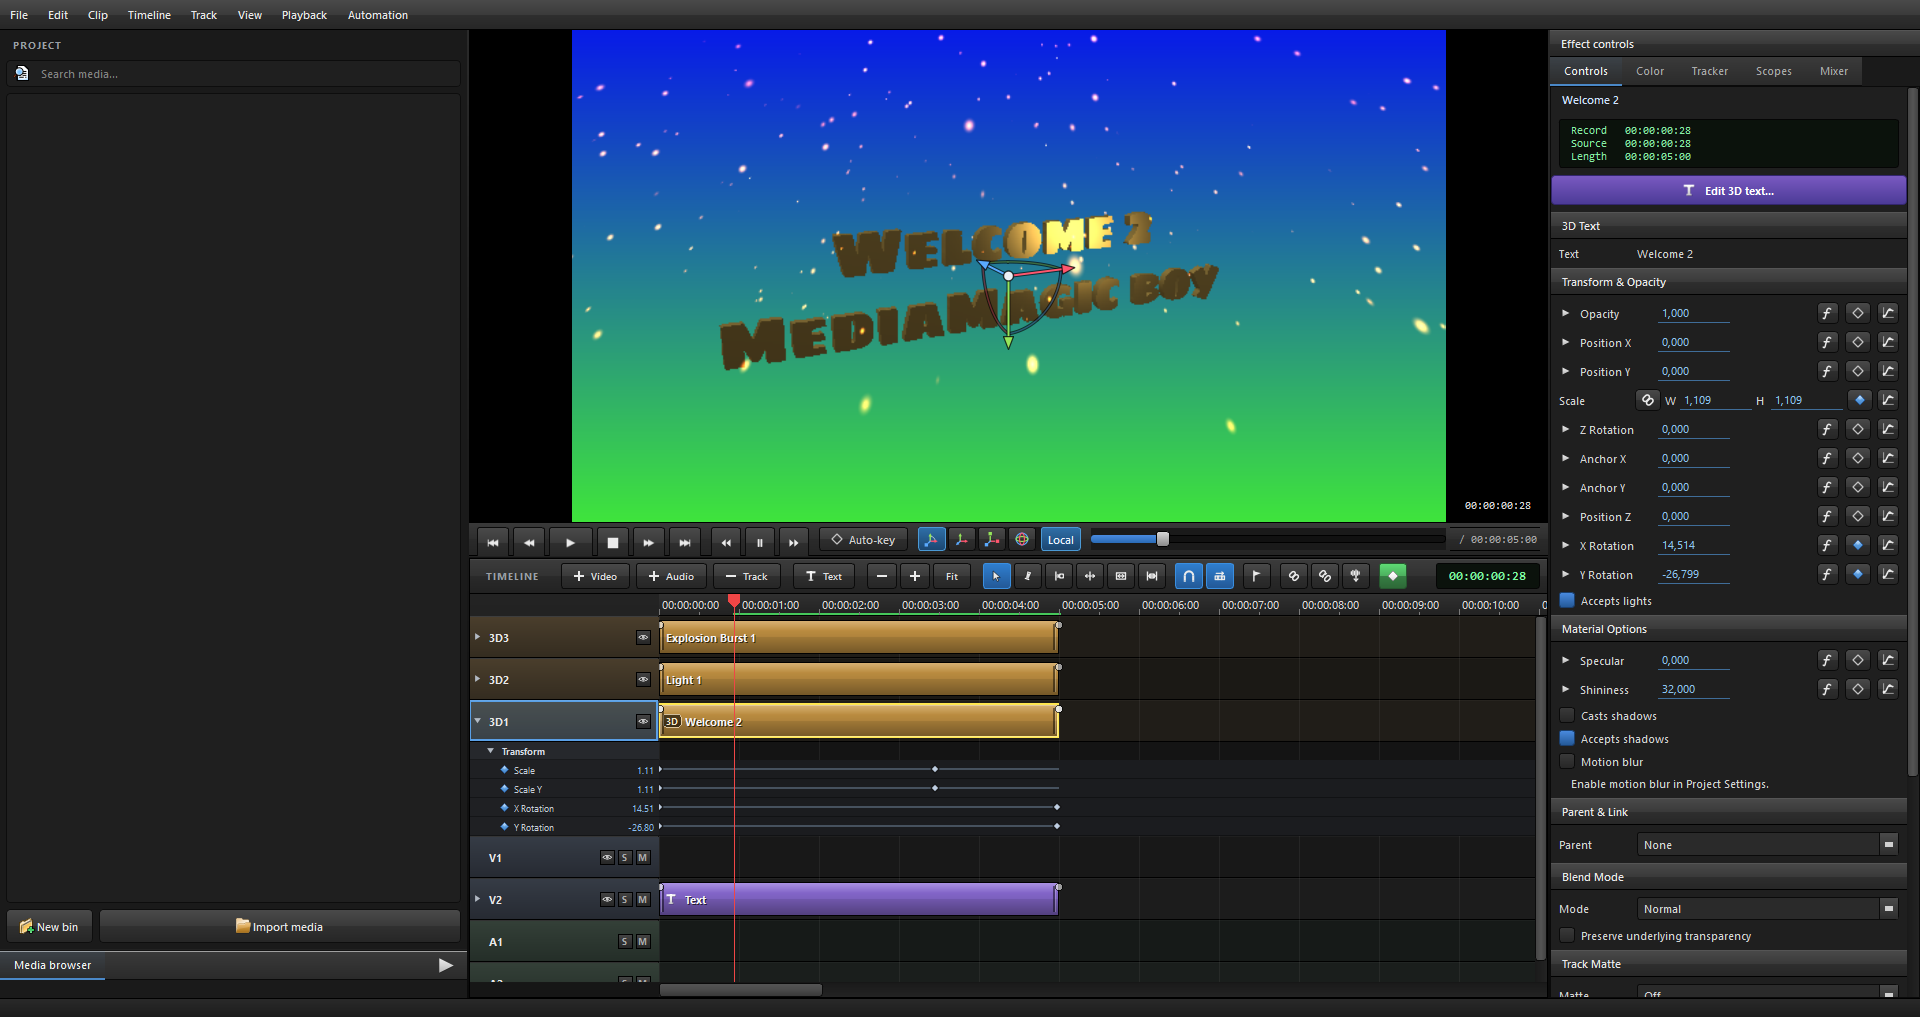
Task: Toggle timeline snapping magnet
Action: coord(1189,576)
